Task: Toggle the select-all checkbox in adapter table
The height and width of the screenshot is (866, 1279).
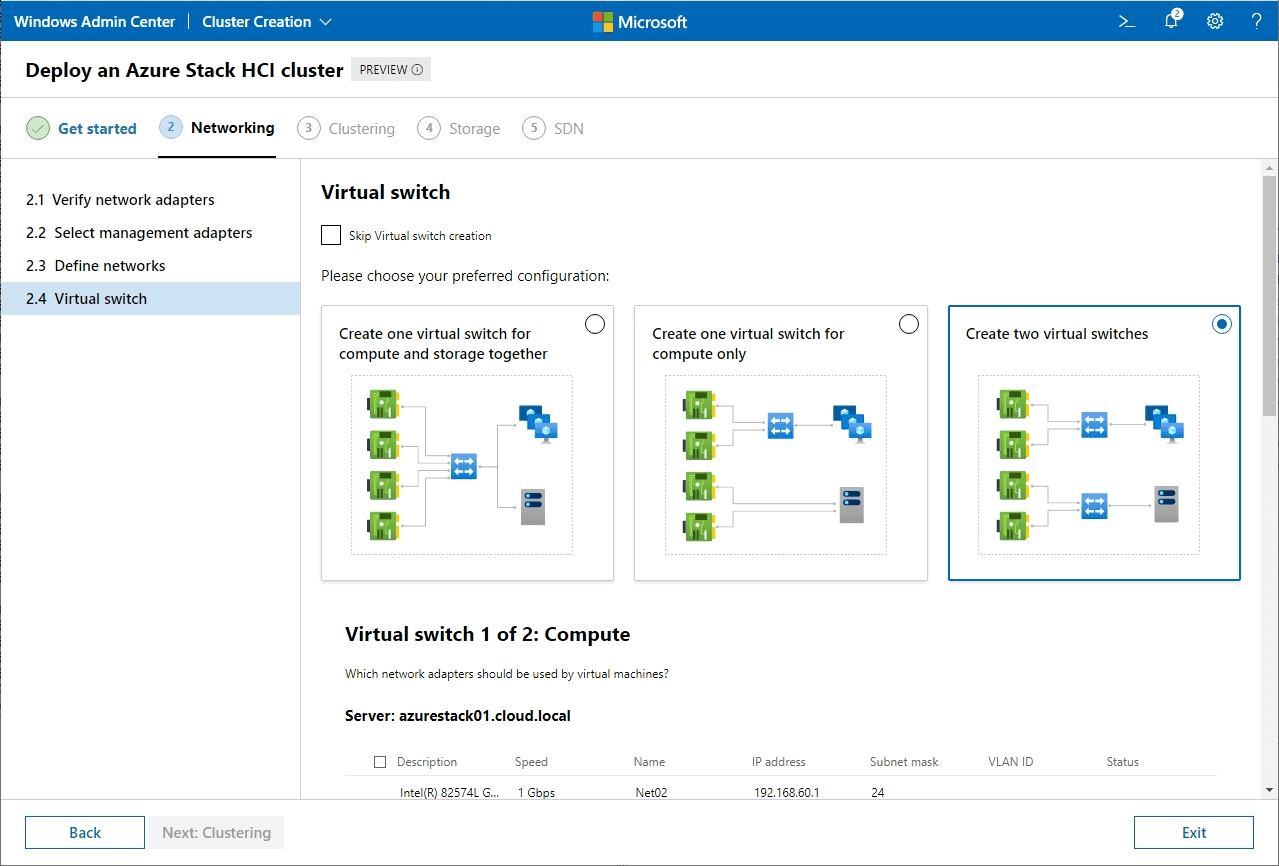Action: tap(380, 761)
